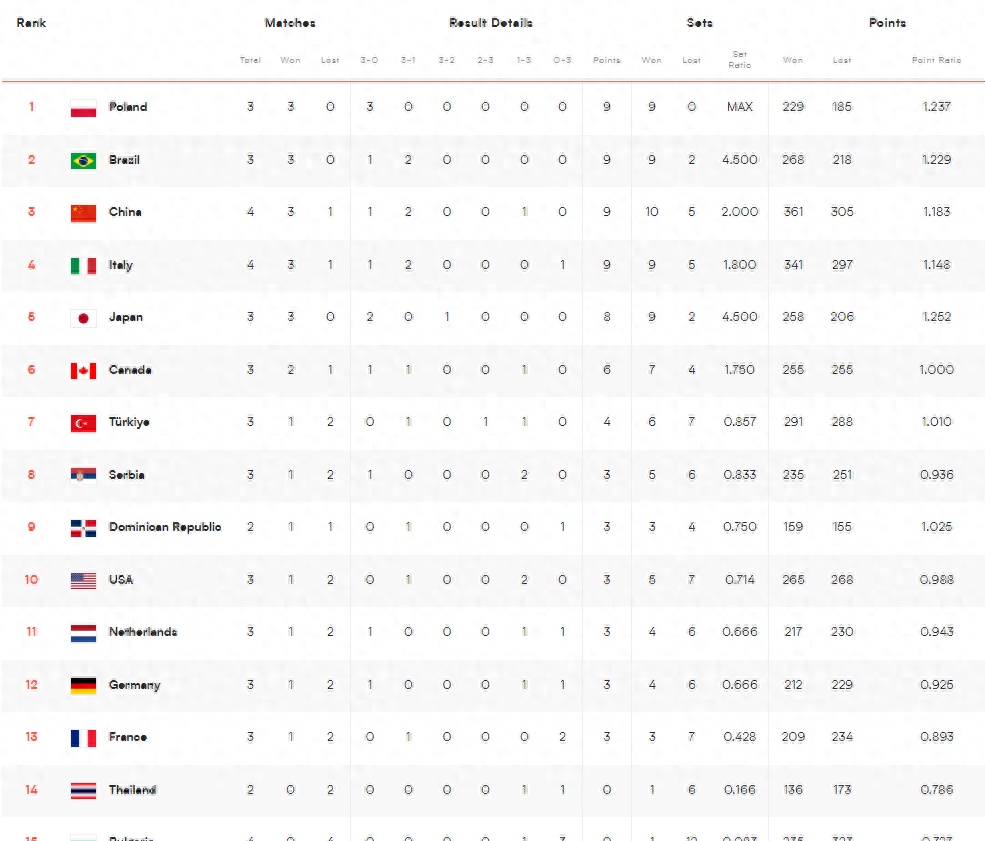Click the Serbia flag icon
This screenshot has width=985, height=841.
pos(83,475)
